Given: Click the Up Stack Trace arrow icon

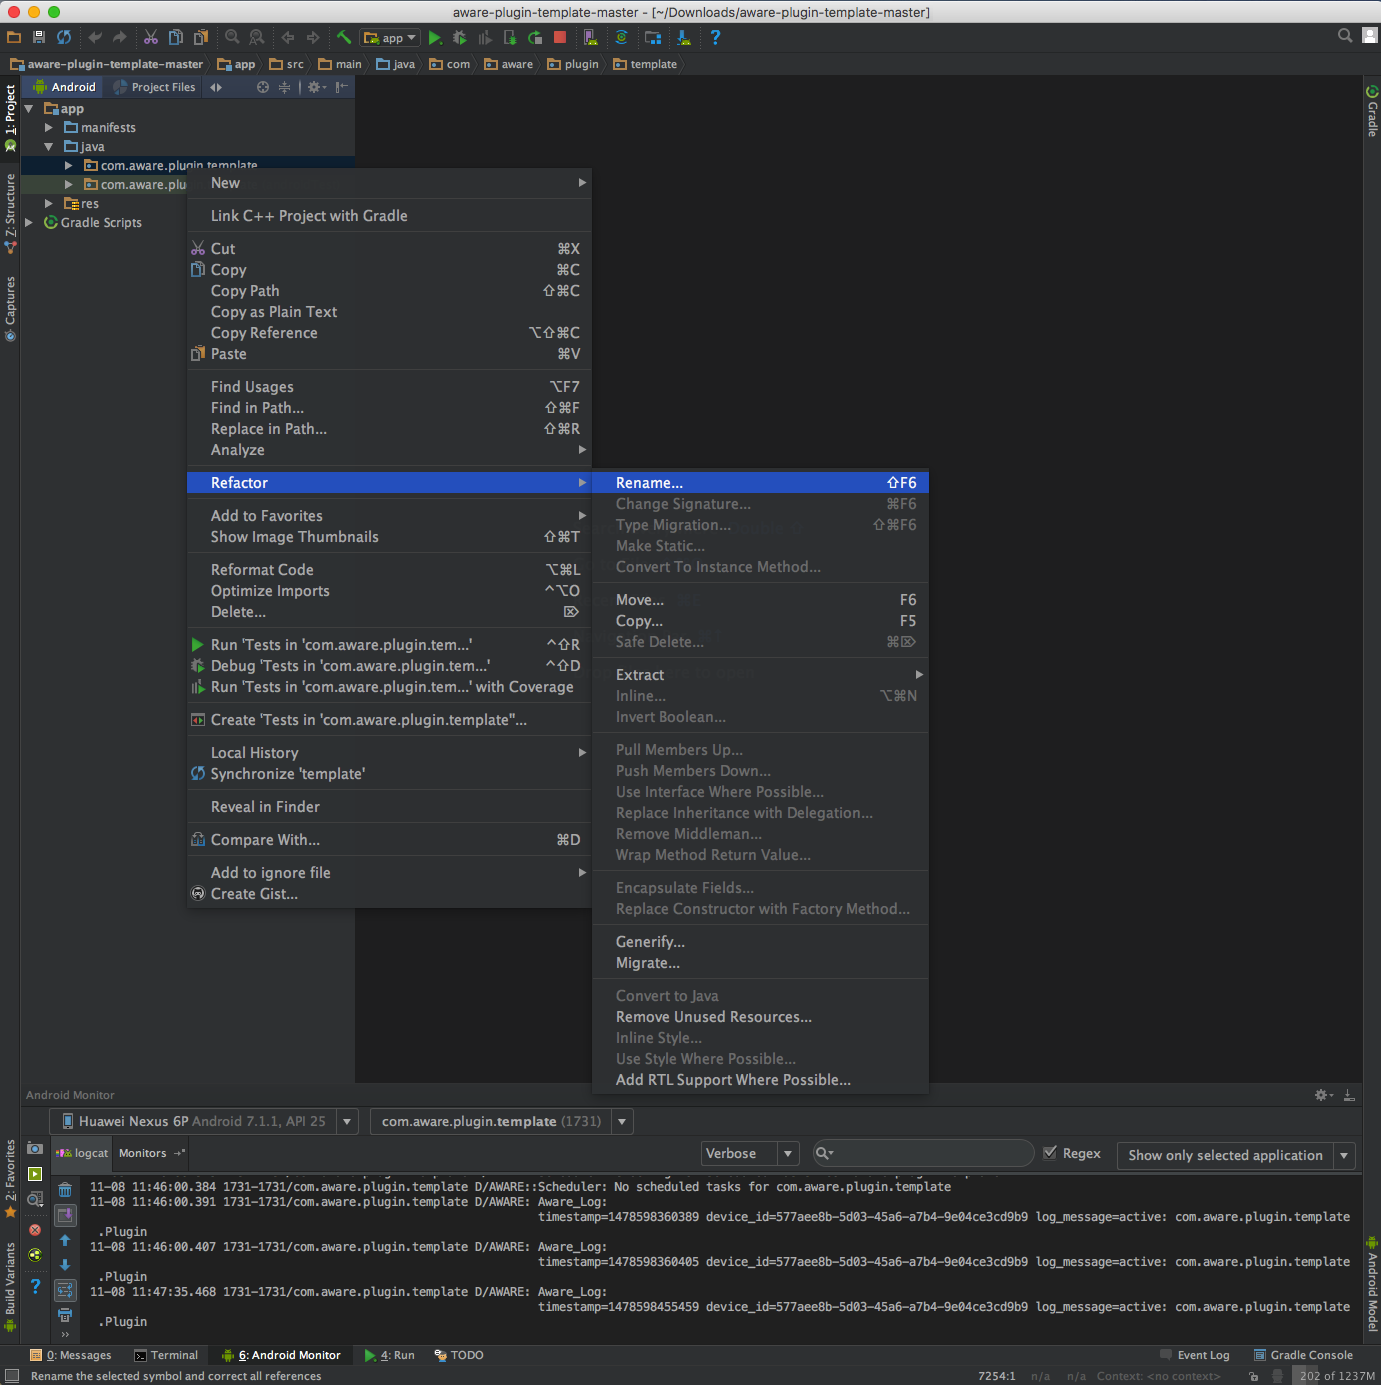Looking at the screenshot, I should pos(65,1240).
